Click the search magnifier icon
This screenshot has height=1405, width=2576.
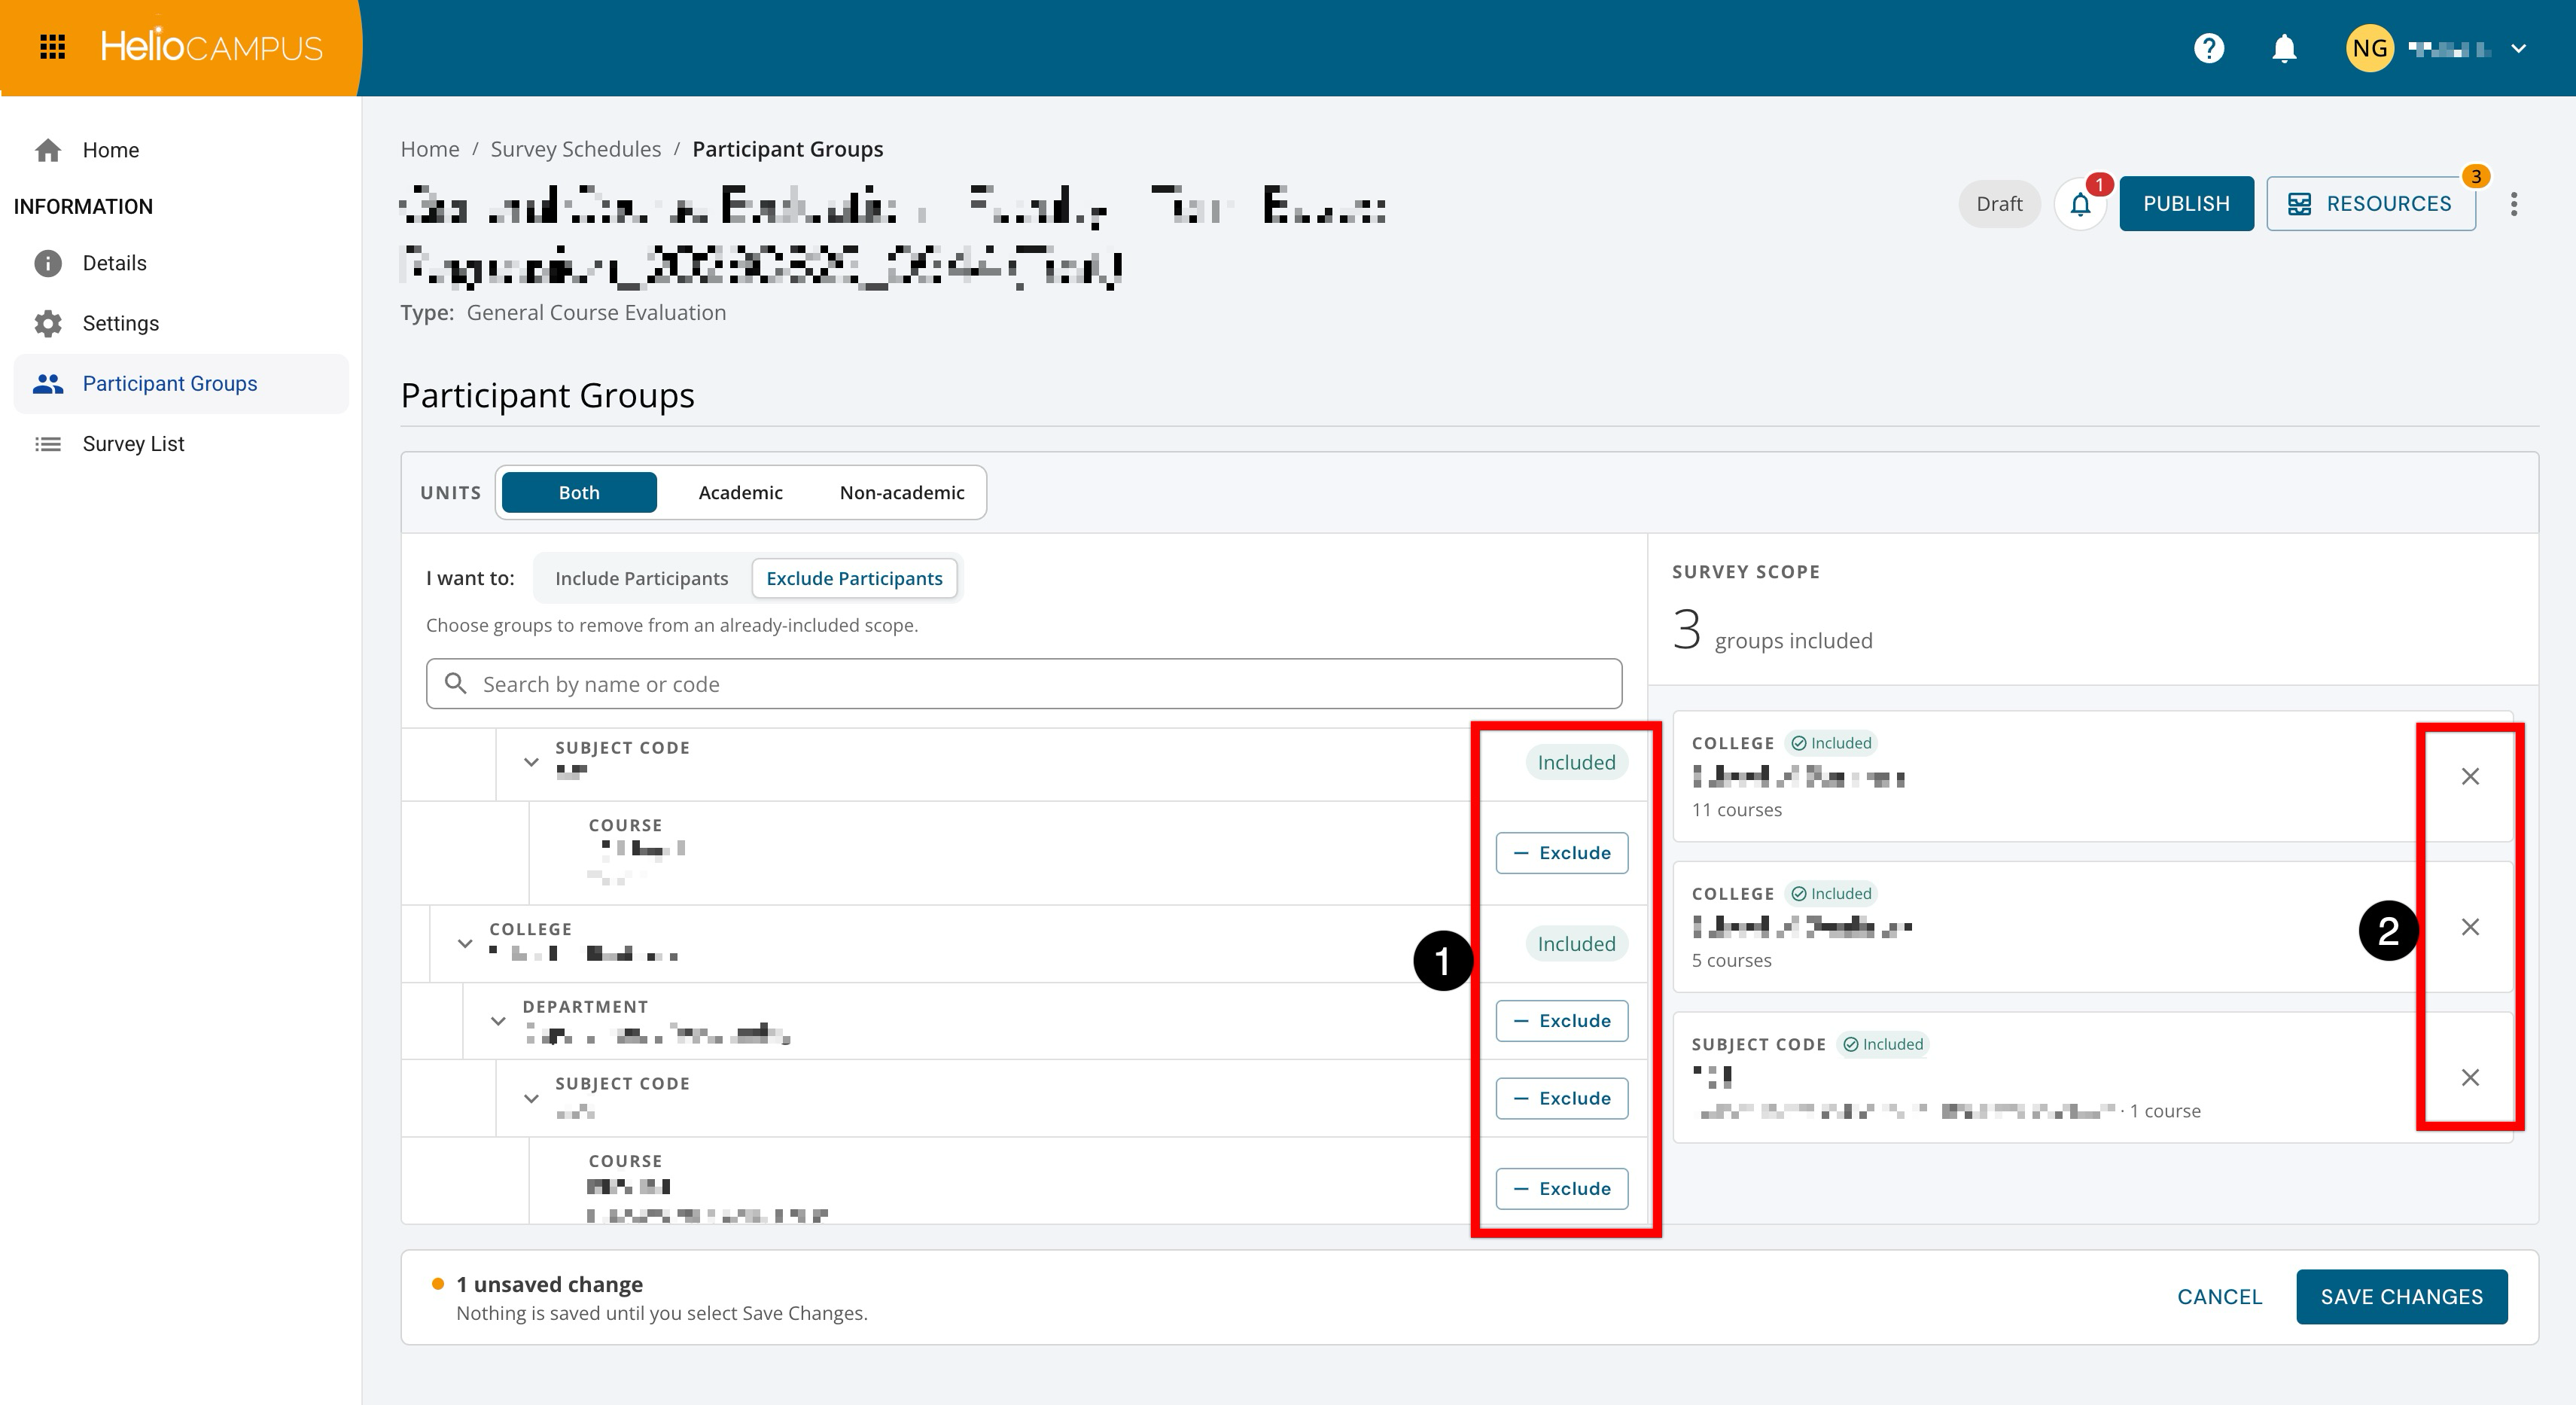coord(456,684)
